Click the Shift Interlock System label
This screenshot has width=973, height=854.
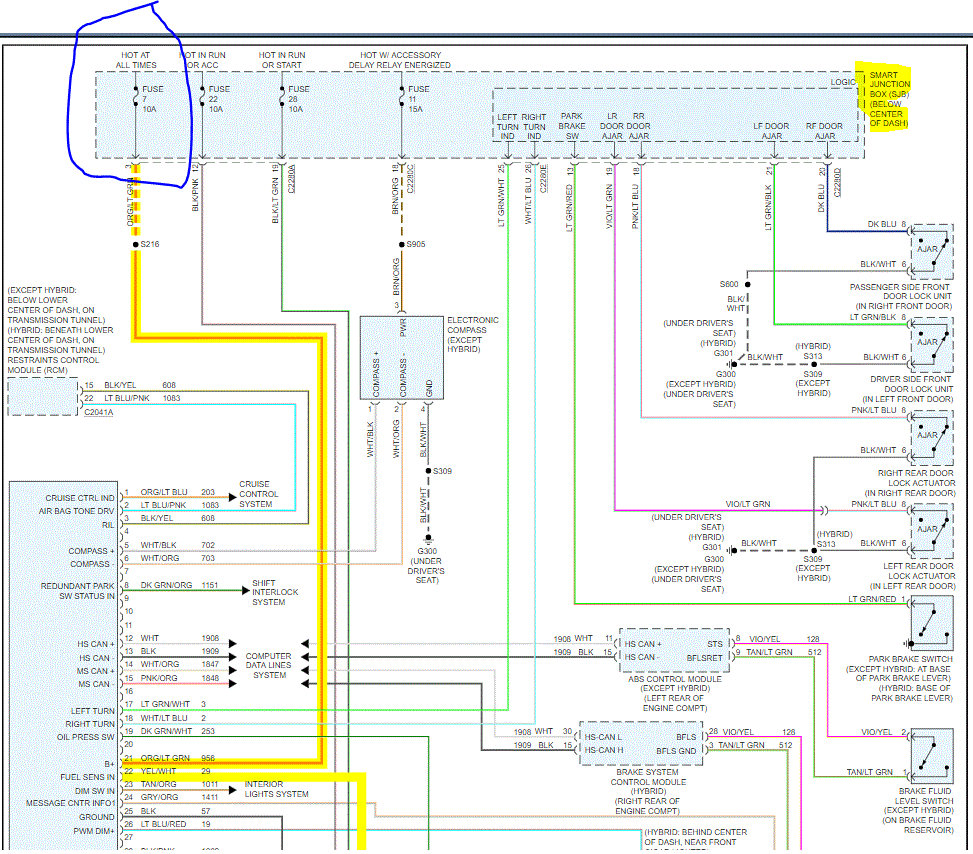(x=275, y=593)
